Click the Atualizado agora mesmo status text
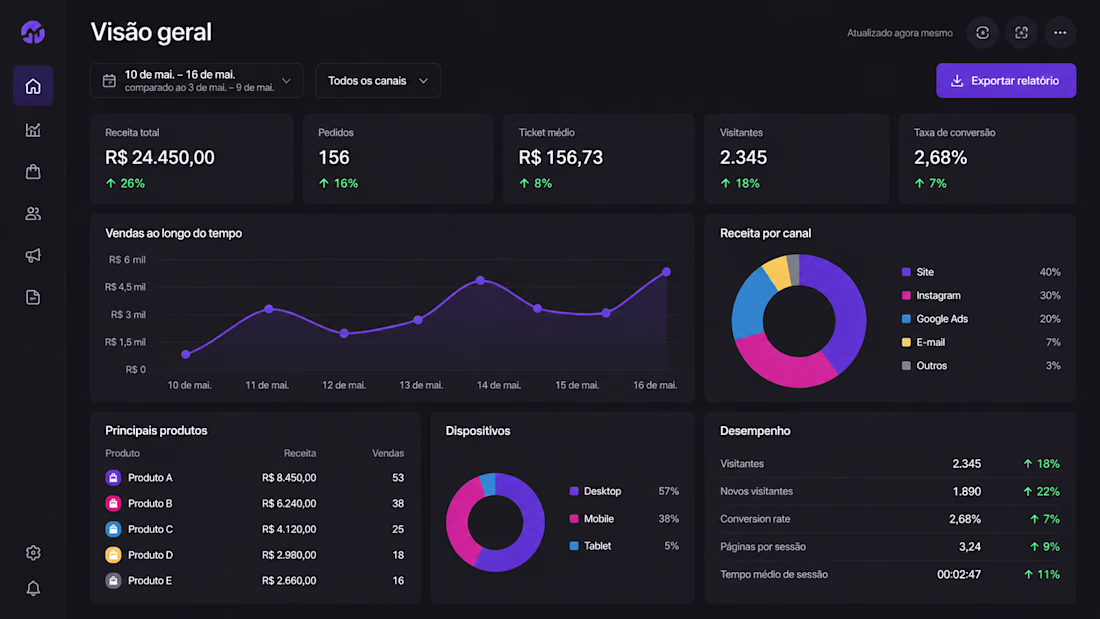Viewport: 1100px width, 619px height. tap(899, 33)
